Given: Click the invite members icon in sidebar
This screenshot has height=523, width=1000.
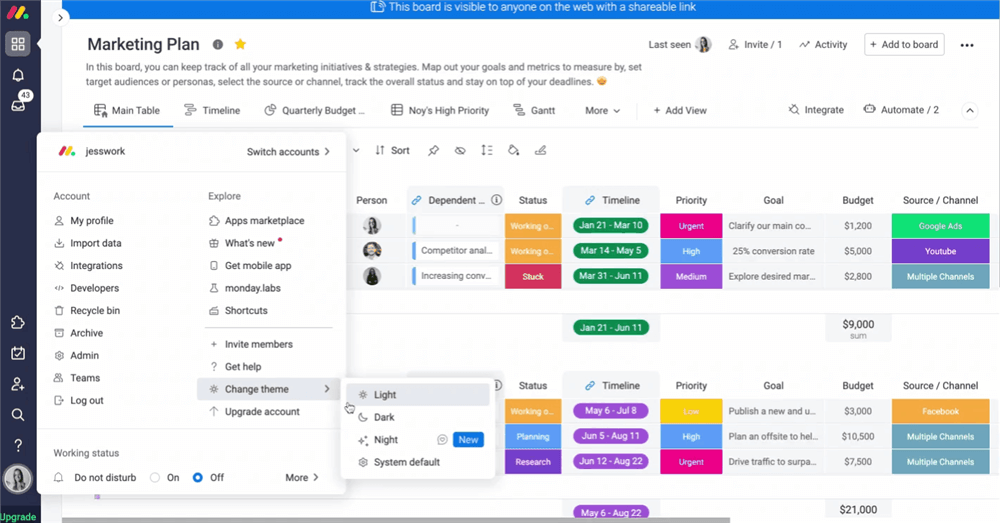Looking at the screenshot, I should point(18,384).
